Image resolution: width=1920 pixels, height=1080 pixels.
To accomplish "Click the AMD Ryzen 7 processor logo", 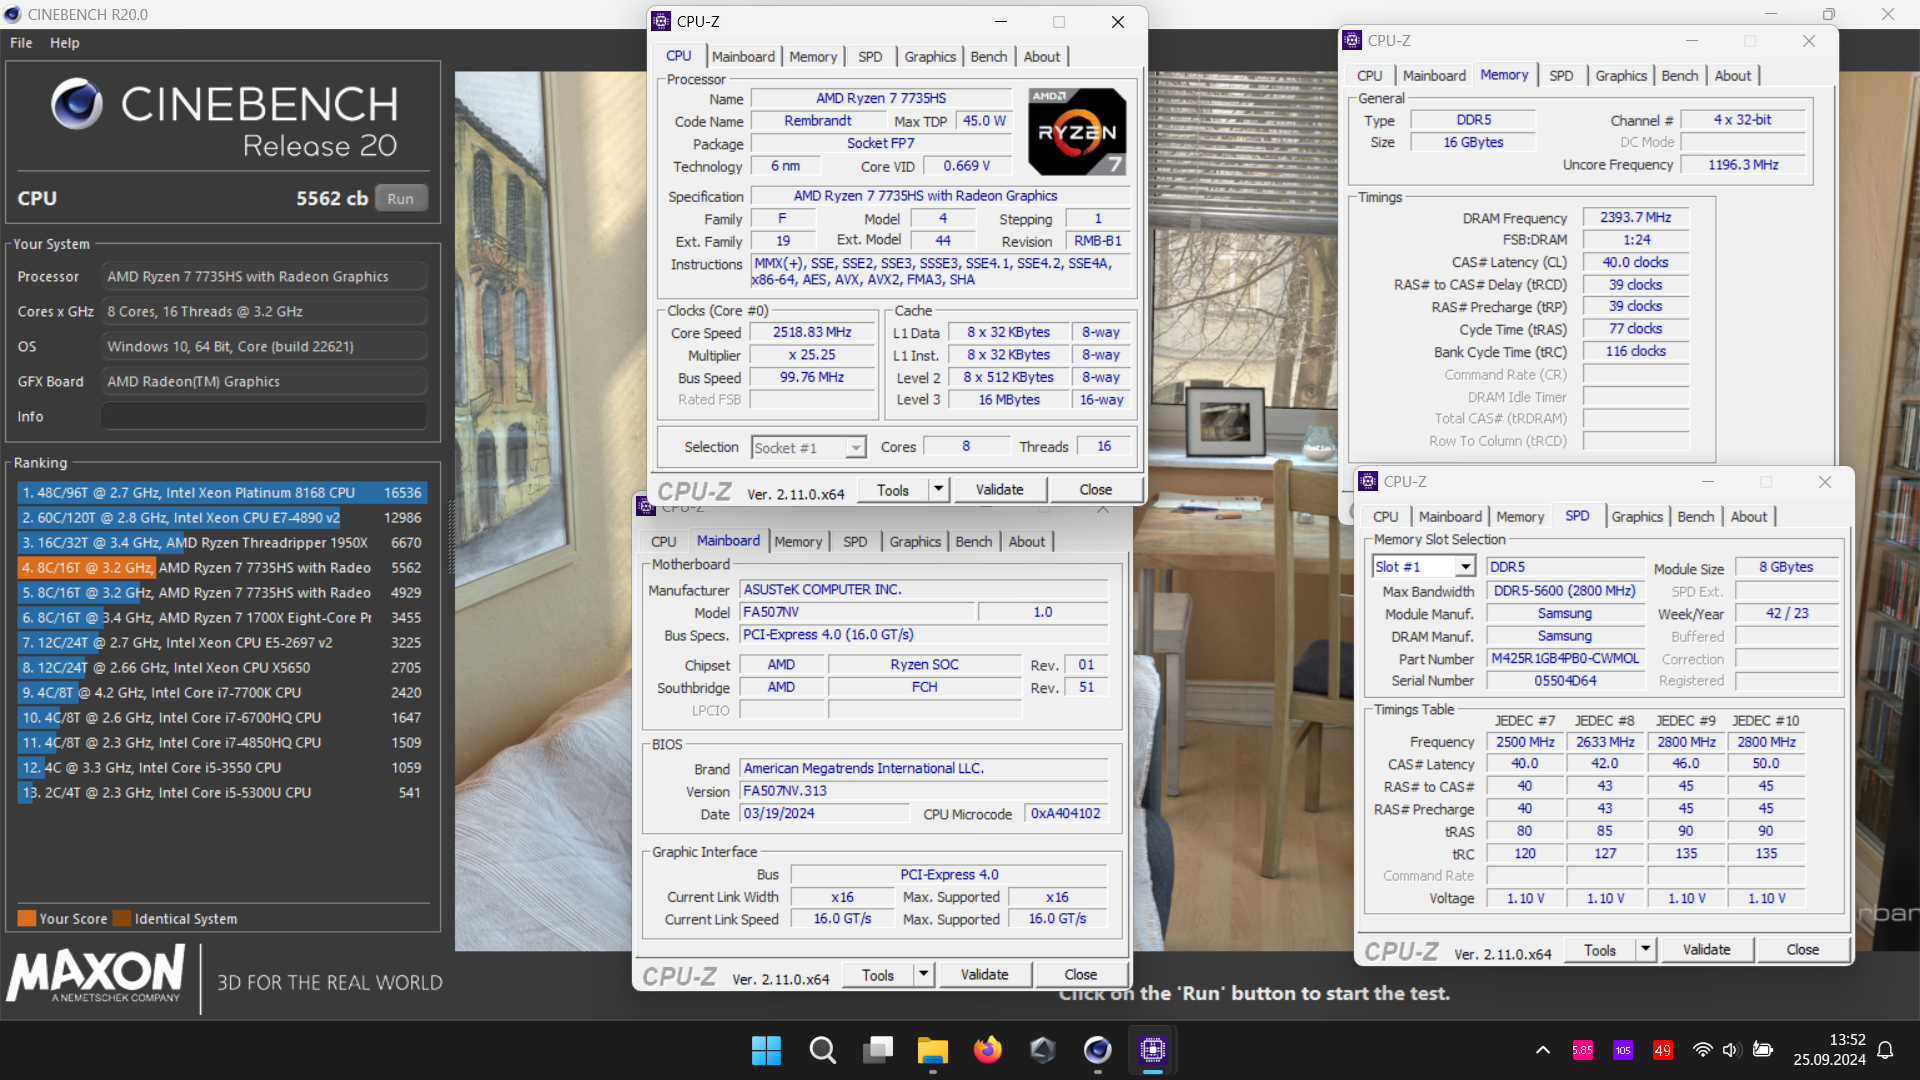I will tap(1078, 131).
